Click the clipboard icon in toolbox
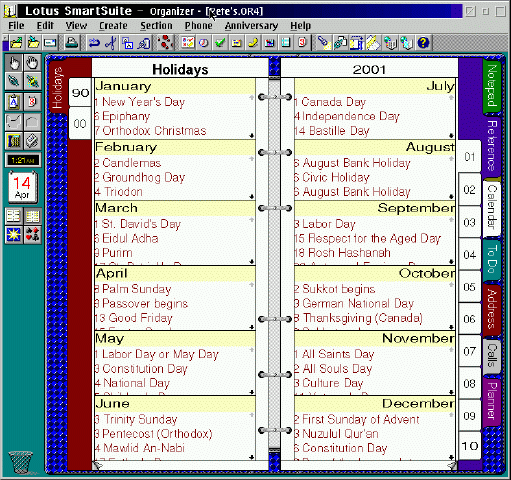Image resolution: width=511 pixels, height=480 pixels. point(14,102)
